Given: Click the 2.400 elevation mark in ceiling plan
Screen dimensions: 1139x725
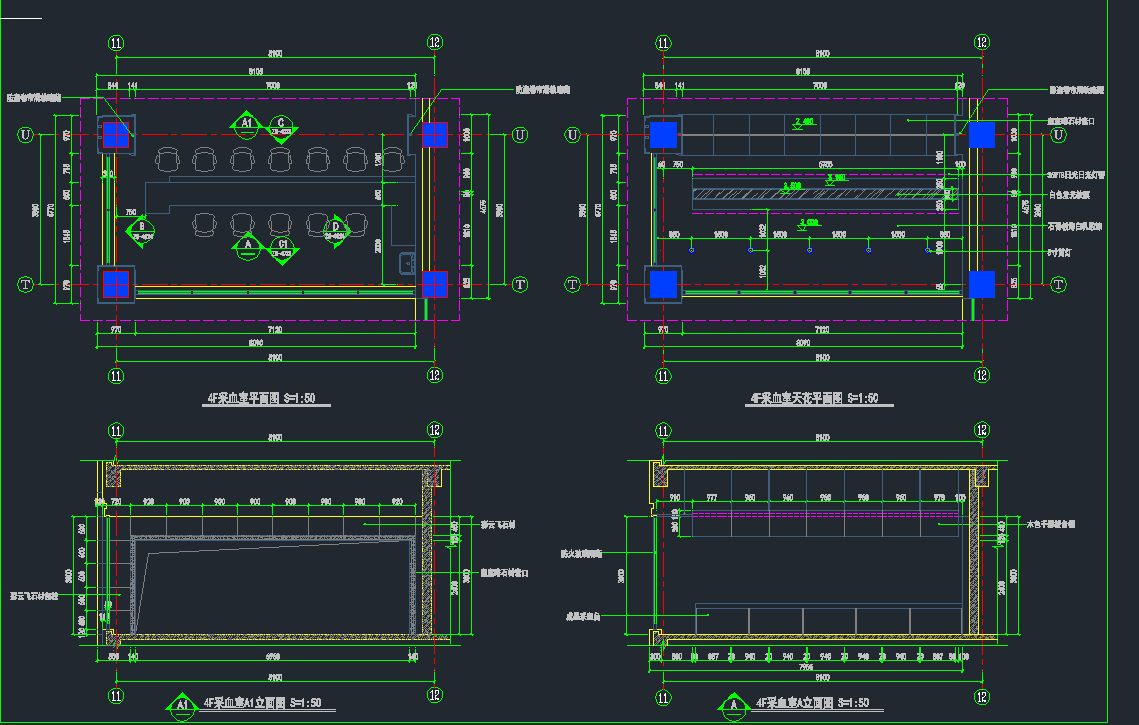Looking at the screenshot, I should pyautogui.click(x=803, y=123).
